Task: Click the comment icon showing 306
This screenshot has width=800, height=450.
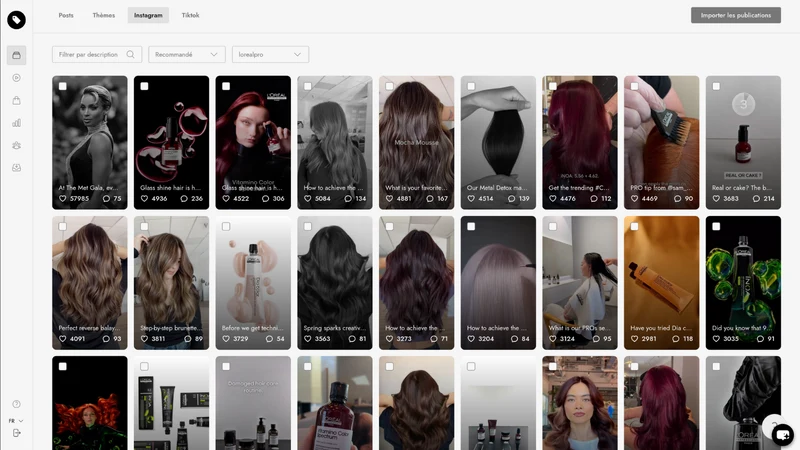Action: (x=265, y=198)
